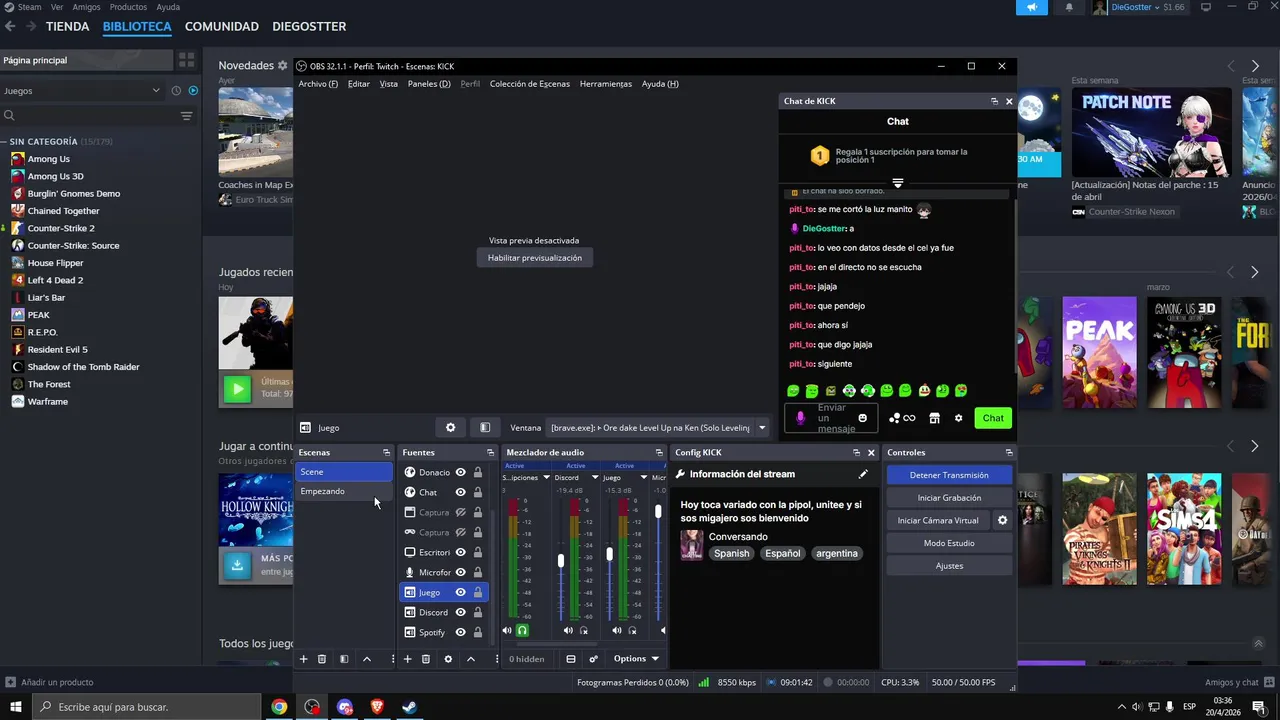
Task: Close the Config KICK dock
Action: [x=871, y=452]
